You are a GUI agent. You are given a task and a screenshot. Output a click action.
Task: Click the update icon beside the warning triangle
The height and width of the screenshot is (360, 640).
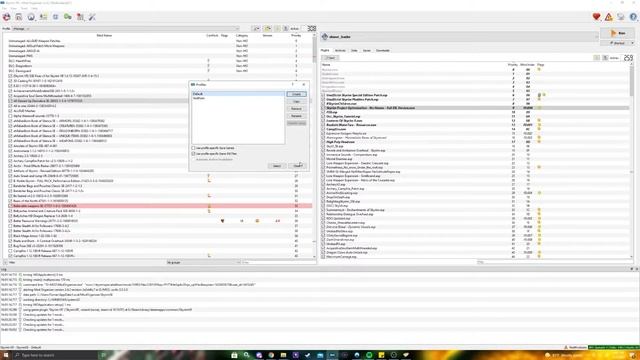click(x=621, y=17)
